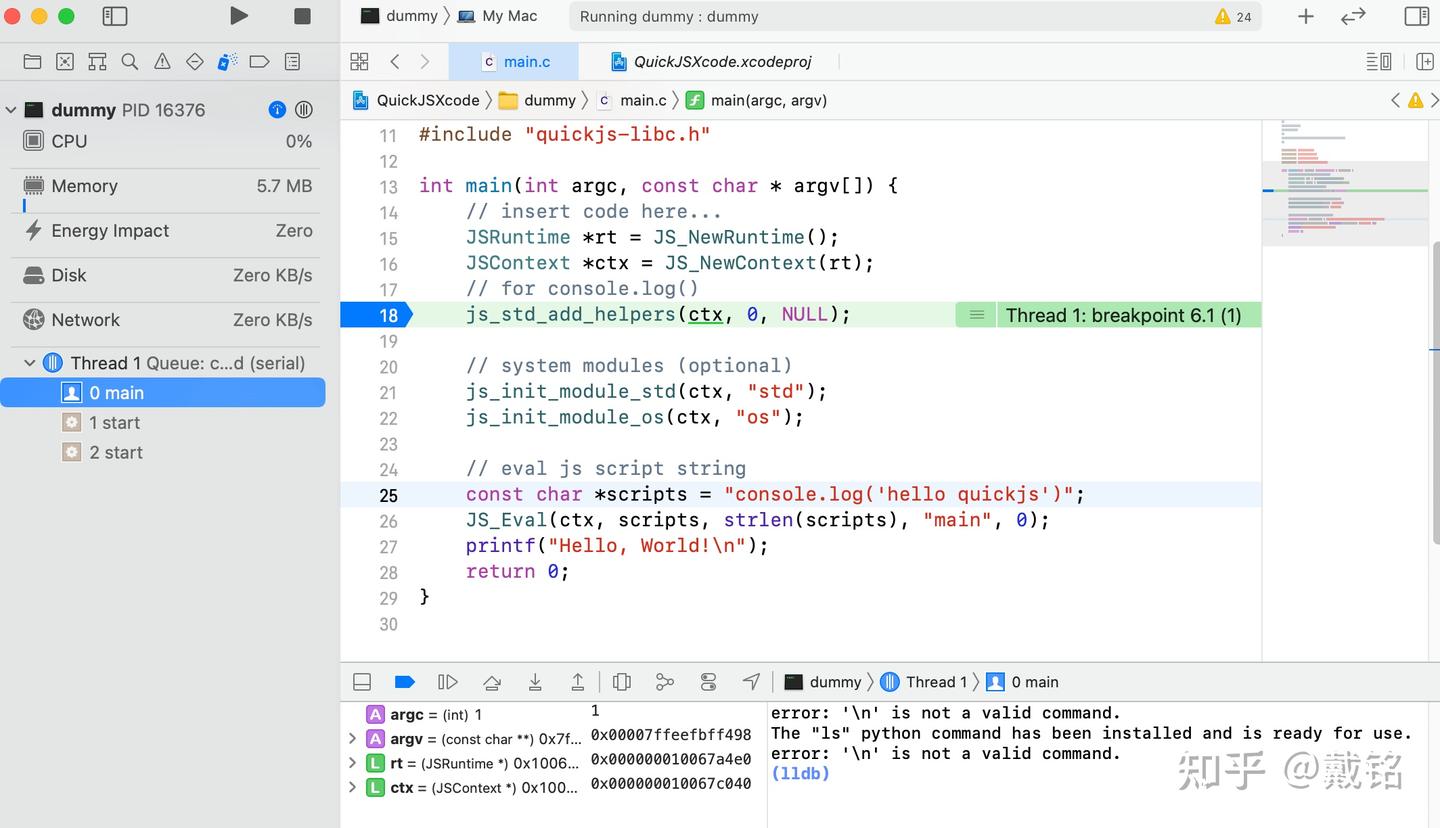Click Thread 1: breakpoint 6.1 annotation
1440x828 pixels.
click(1126, 314)
